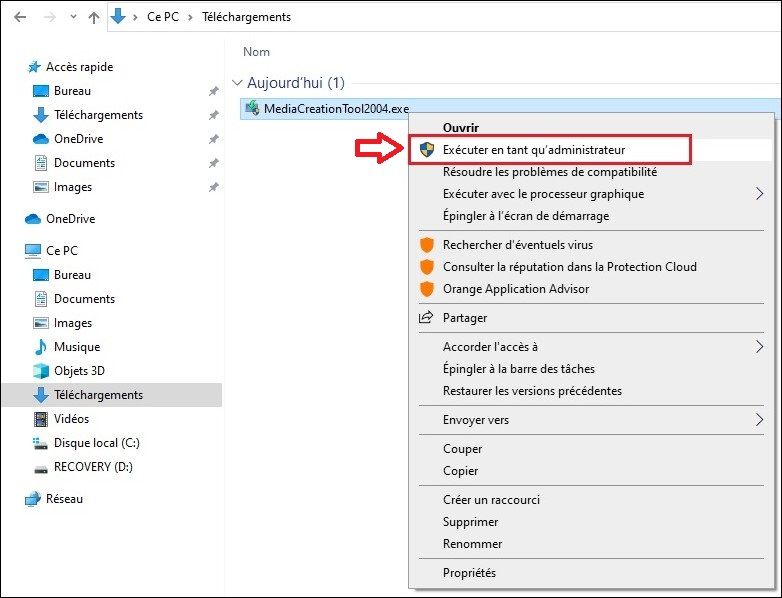The height and width of the screenshot is (598, 782).
Task: Click the orange shield next to Rechercher d'éventuels virus
Action: pos(427,245)
